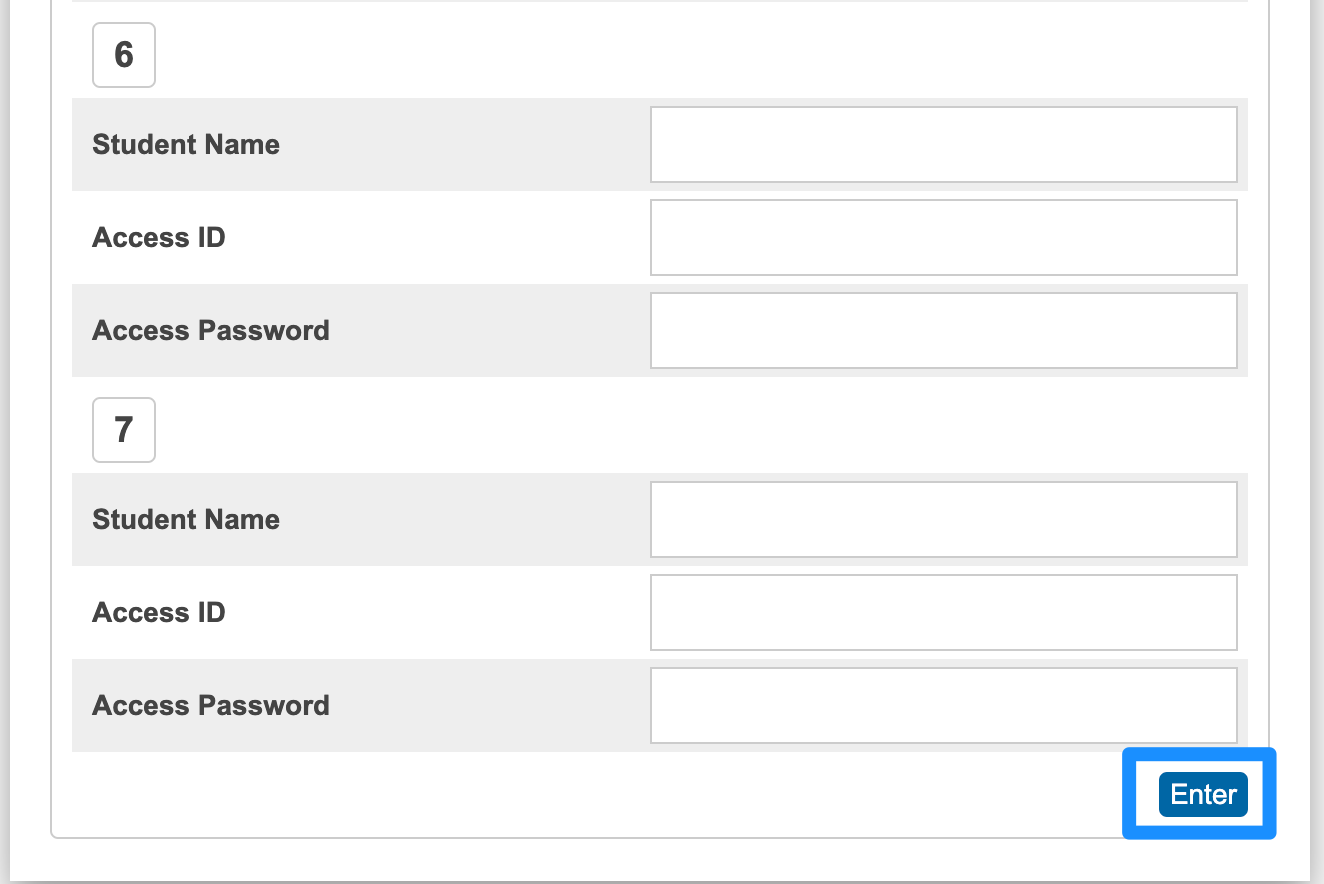Image resolution: width=1324 pixels, height=884 pixels.
Task: Click the Access ID label in section 6
Action: [x=158, y=237]
